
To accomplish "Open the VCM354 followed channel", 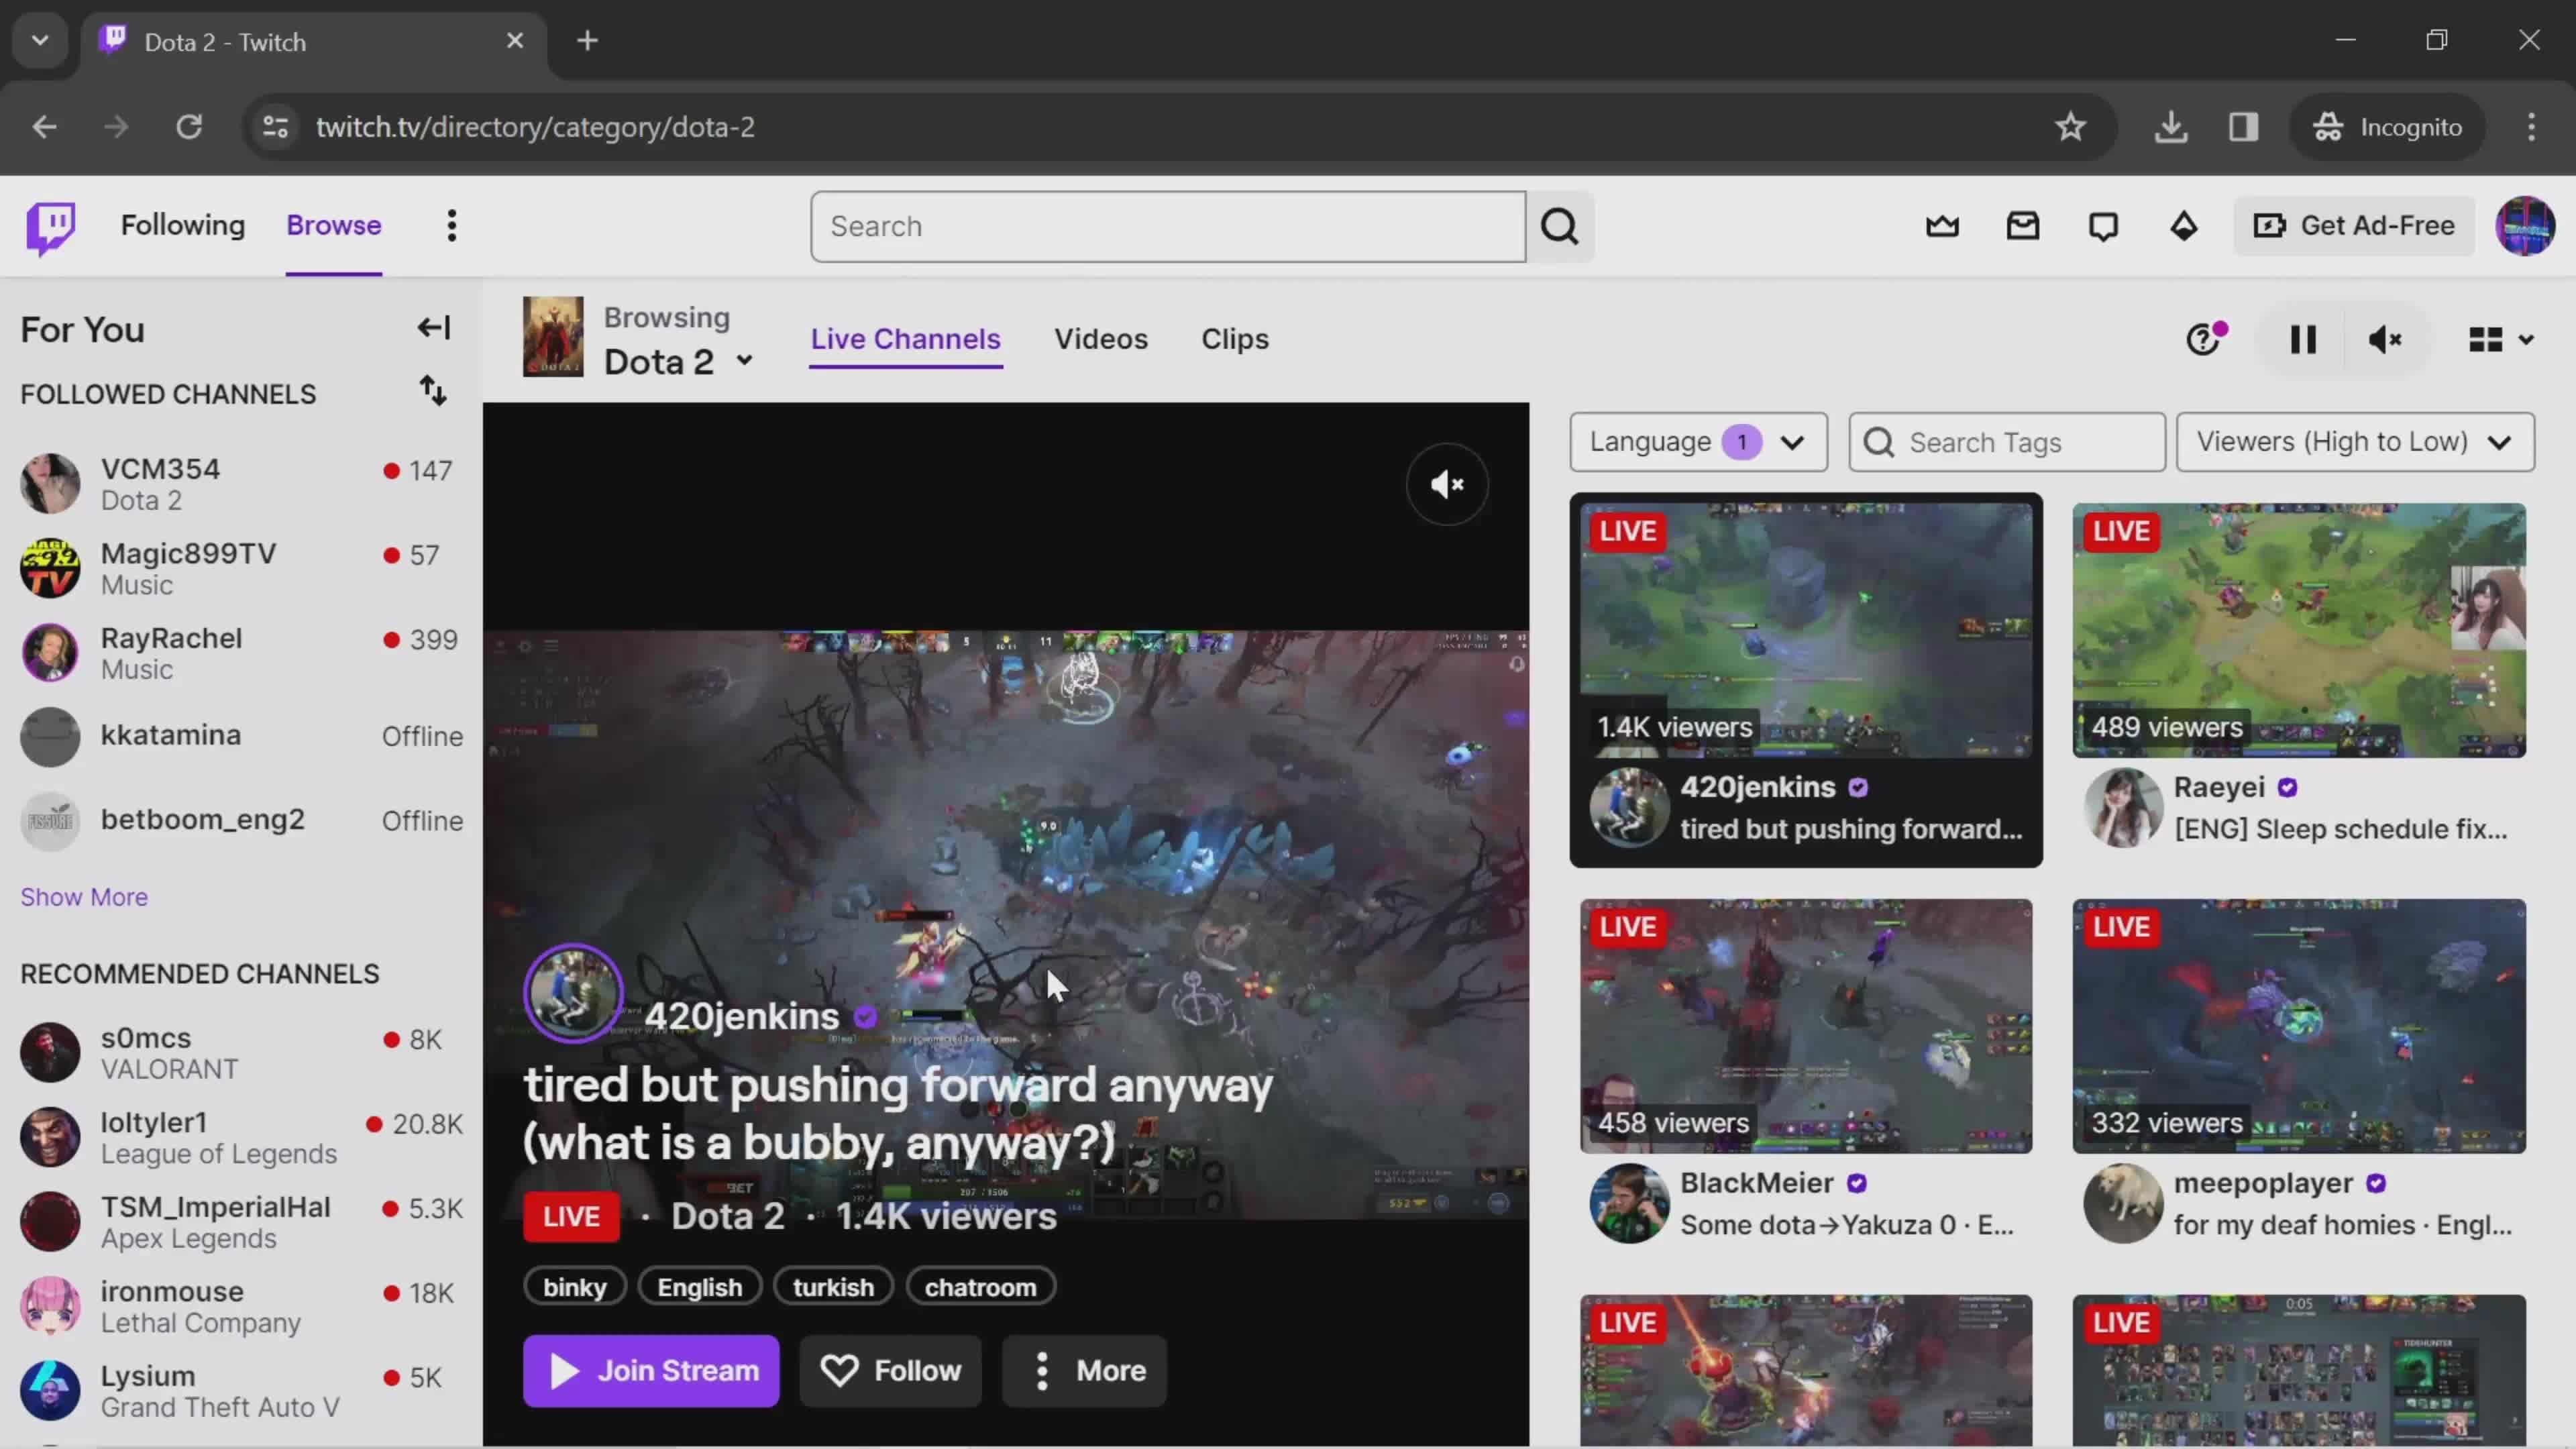I will point(241,484).
